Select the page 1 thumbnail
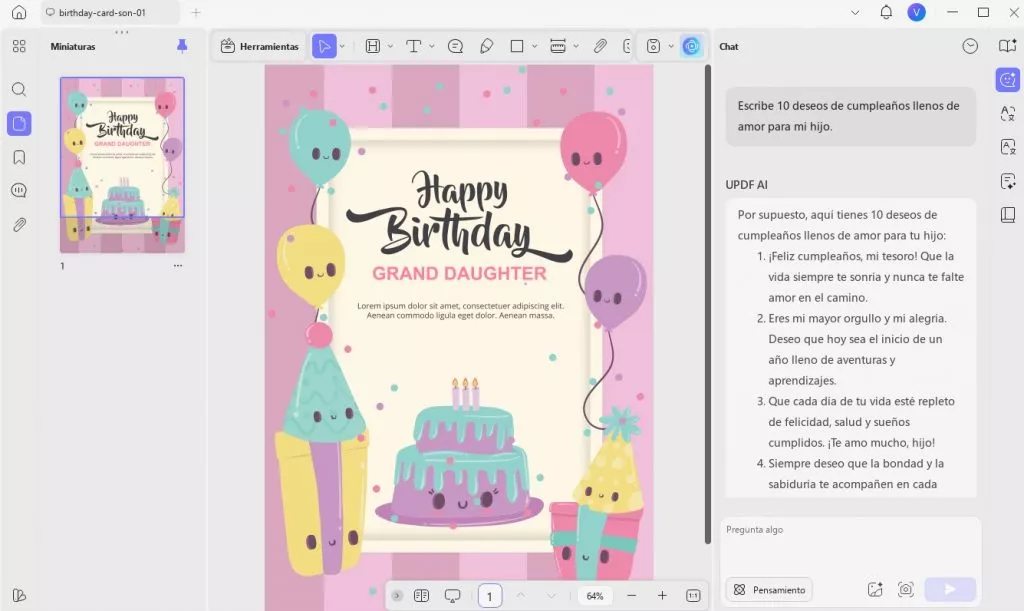The height and width of the screenshot is (611, 1024). pos(122,165)
